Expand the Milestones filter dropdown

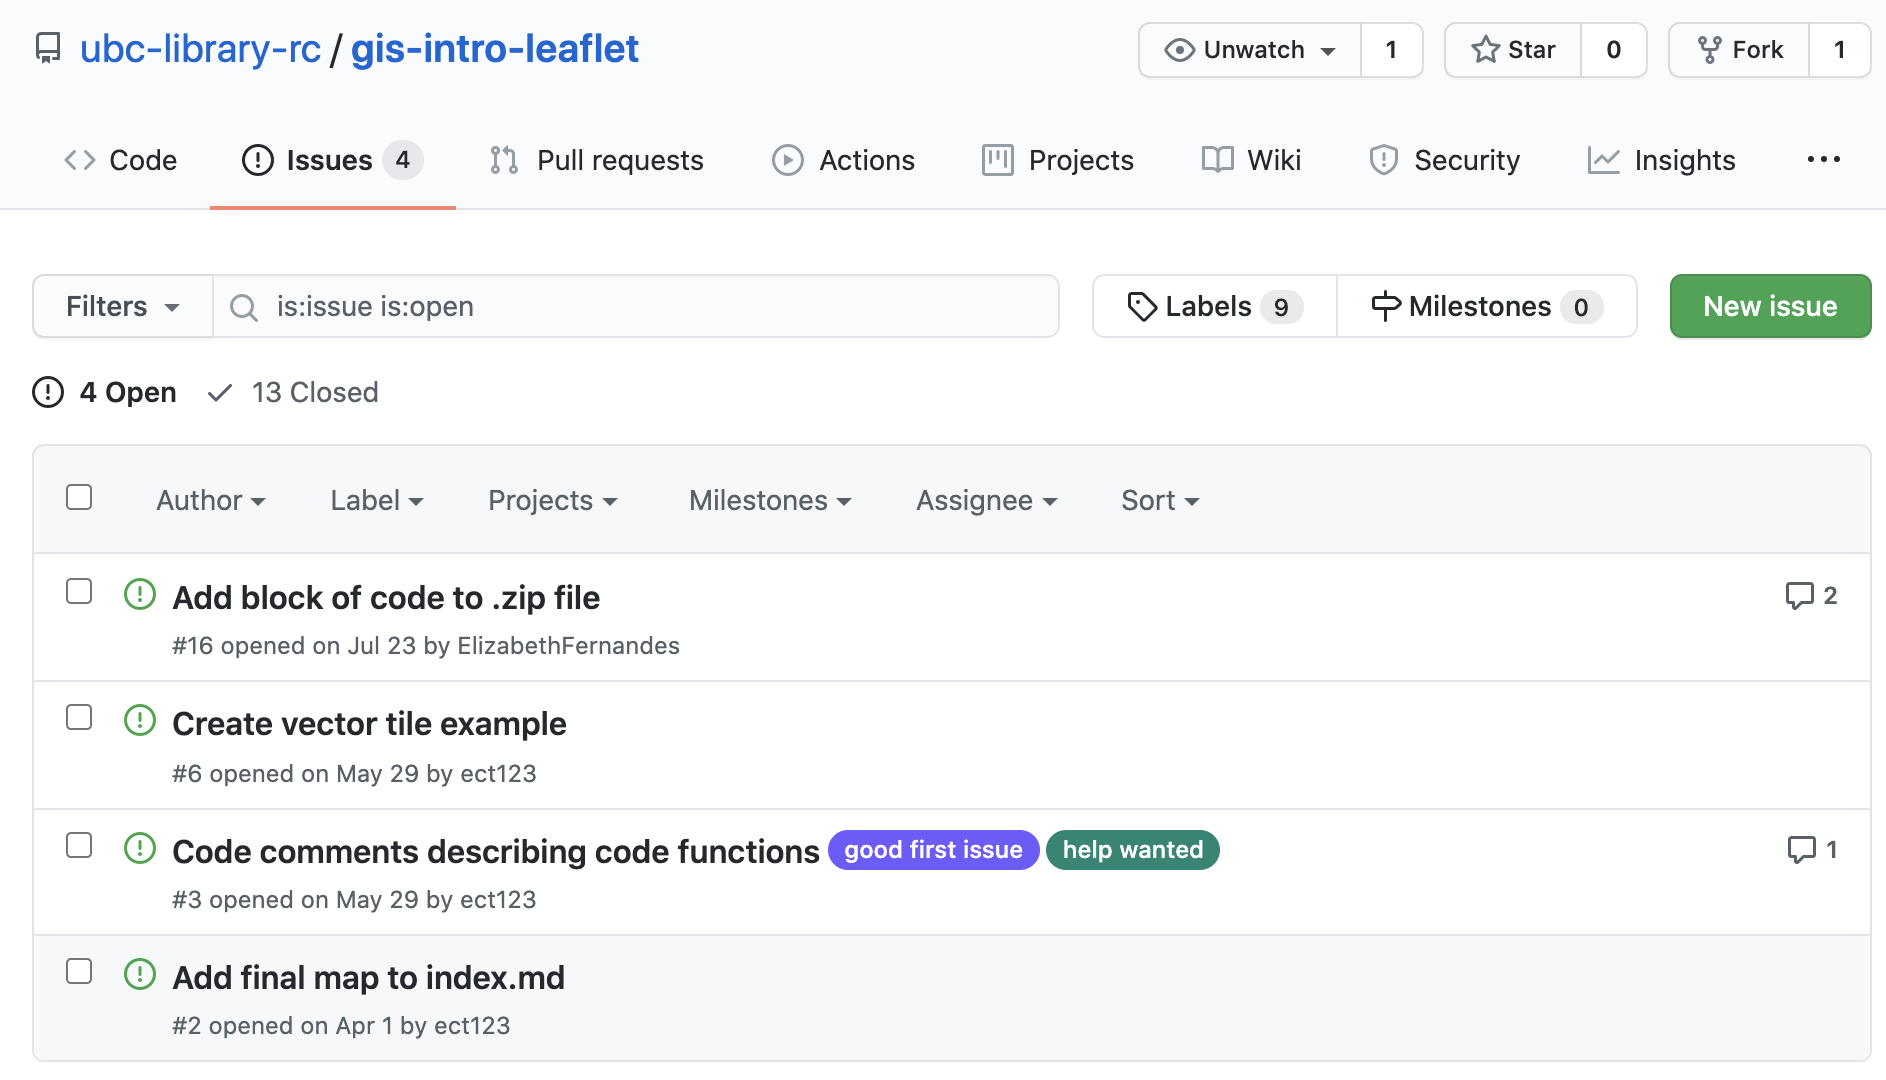(770, 500)
